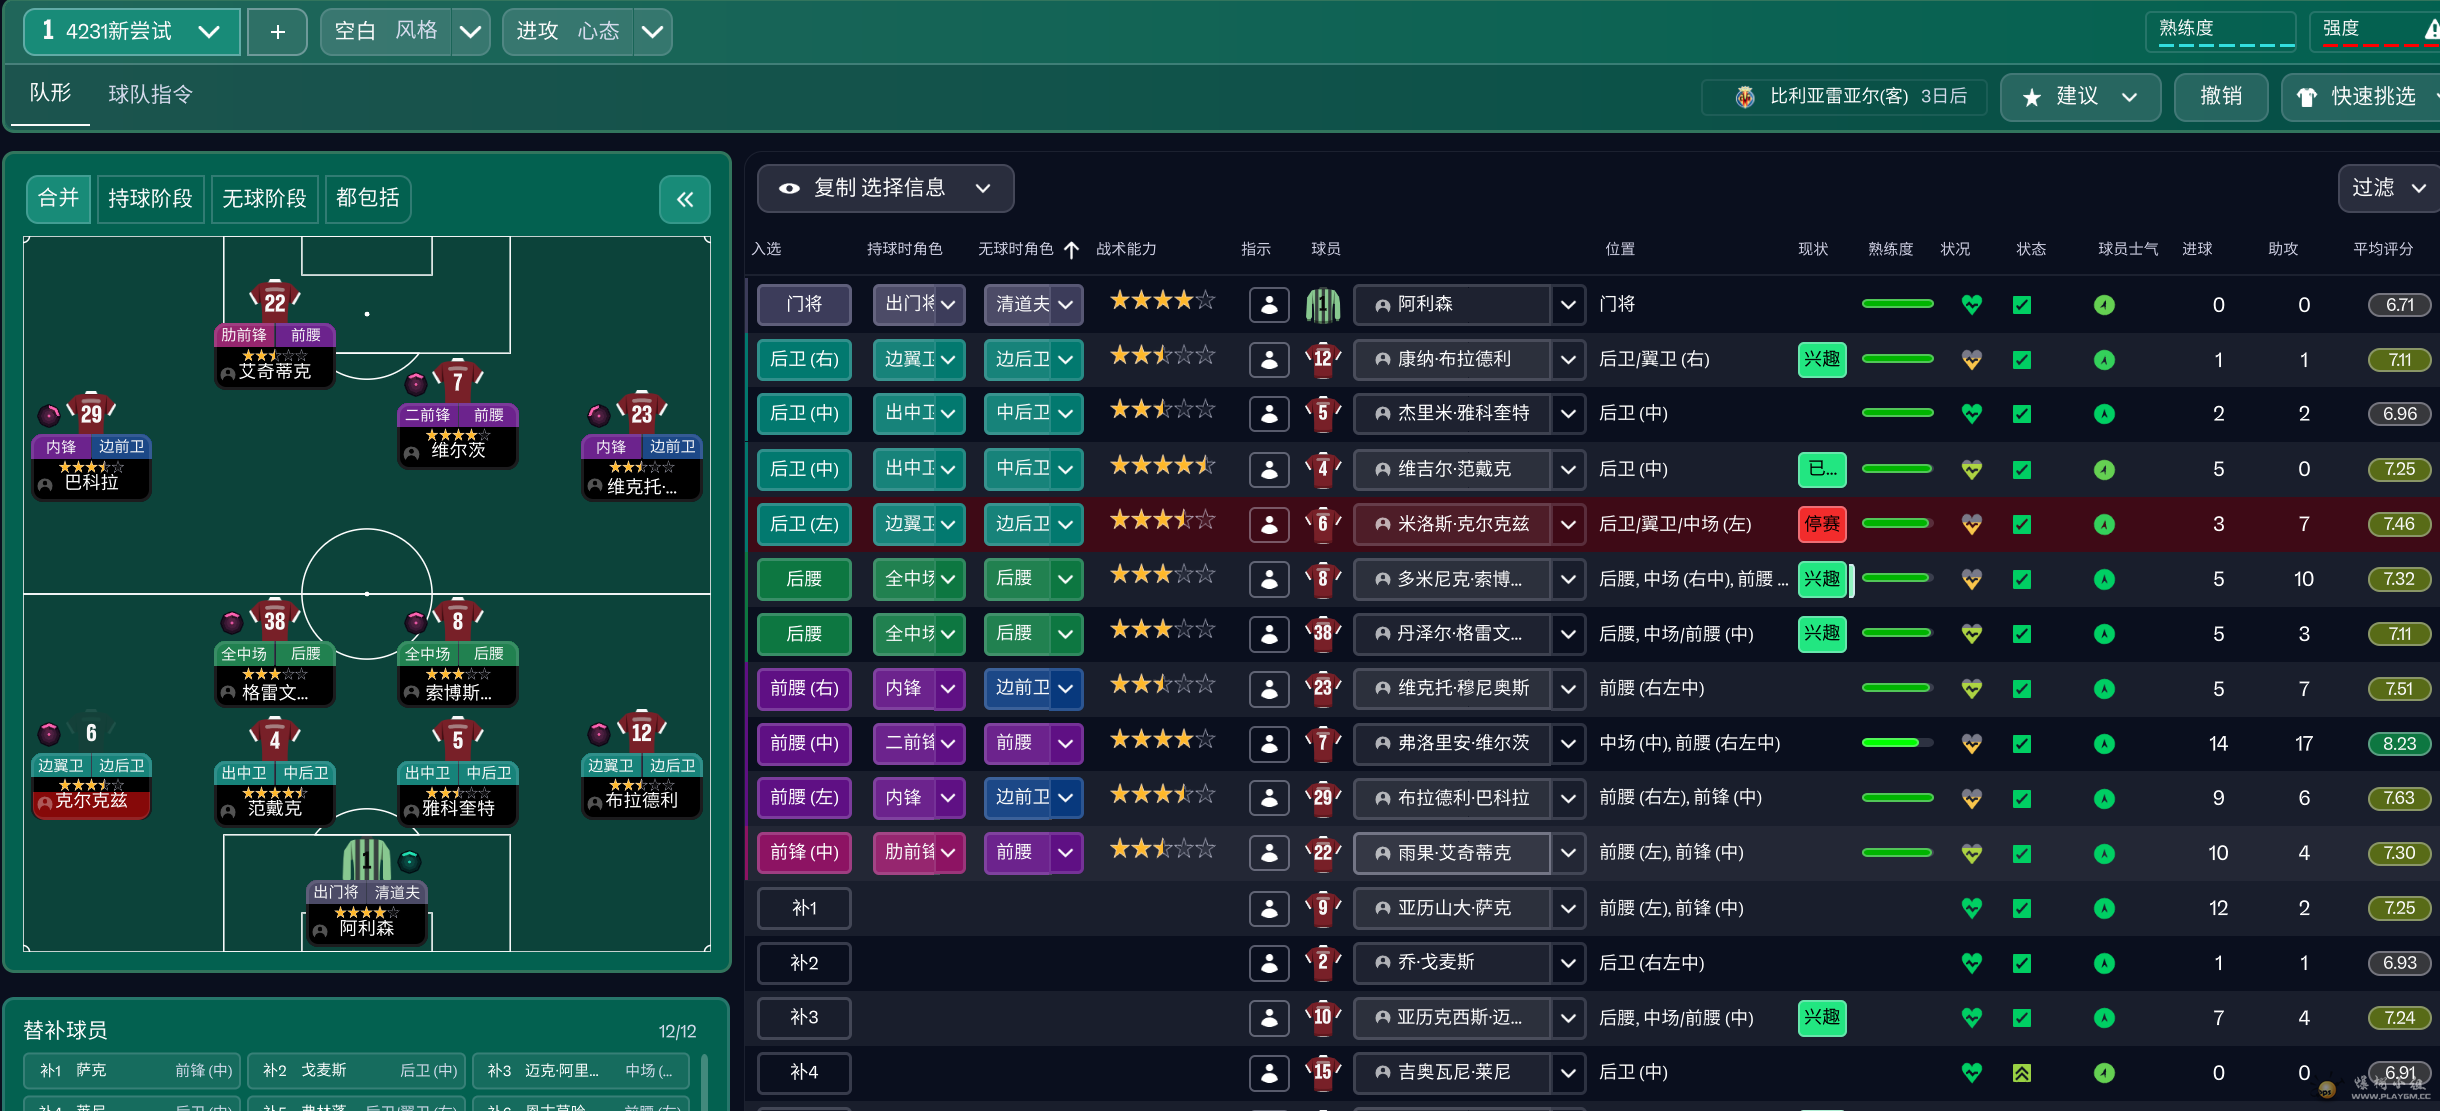Open player instructions icon for 康纳·布拉德利
The image size is (2440, 1111).
coord(1269,359)
